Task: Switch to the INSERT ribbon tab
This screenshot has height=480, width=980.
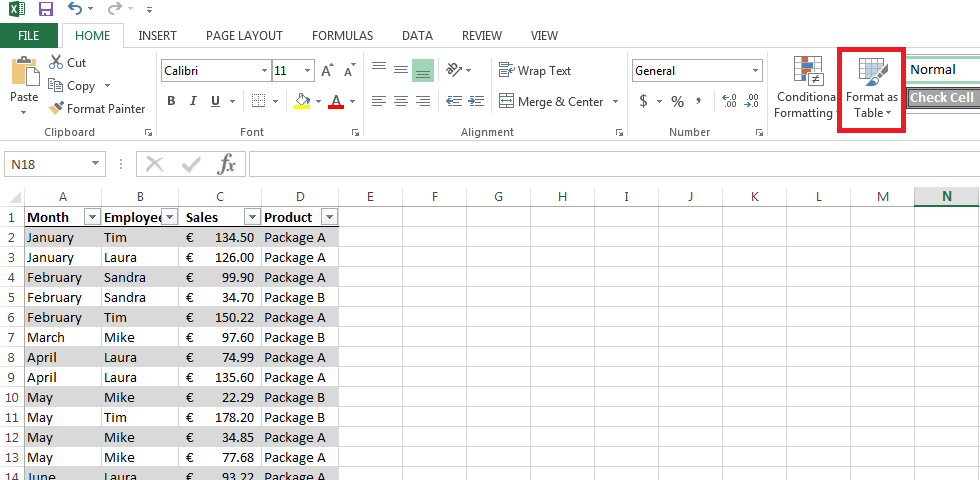Action: (x=157, y=36)
